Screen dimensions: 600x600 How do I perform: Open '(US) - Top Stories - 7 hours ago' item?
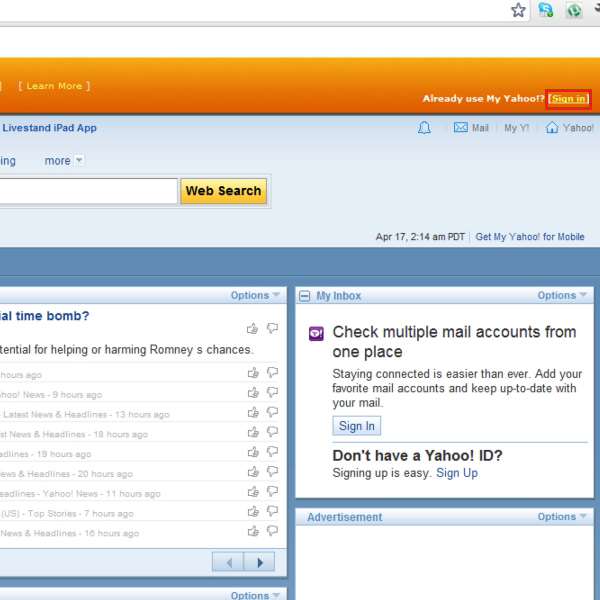(x=67, y=514)
